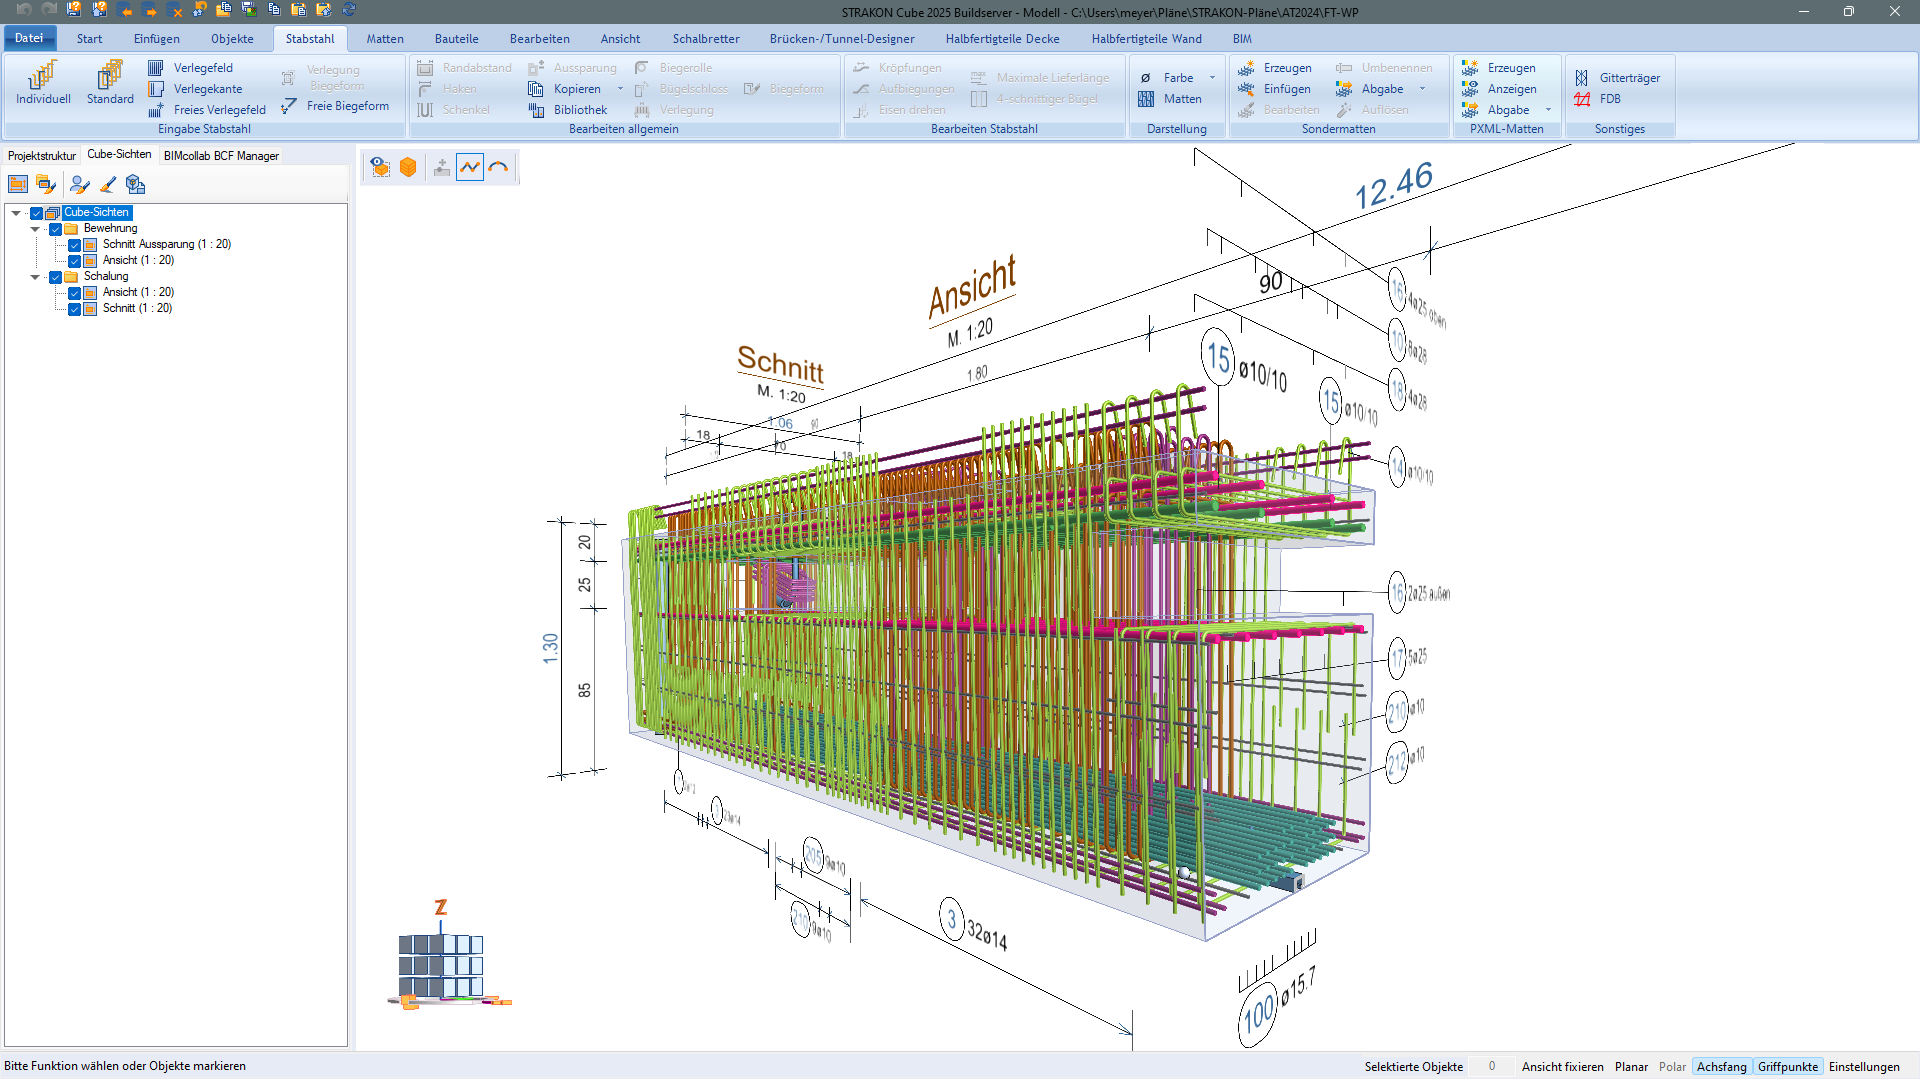Collapse the Schalung tree folder
Viewport: 1920px width, 1080px height.
pos(35,277)
